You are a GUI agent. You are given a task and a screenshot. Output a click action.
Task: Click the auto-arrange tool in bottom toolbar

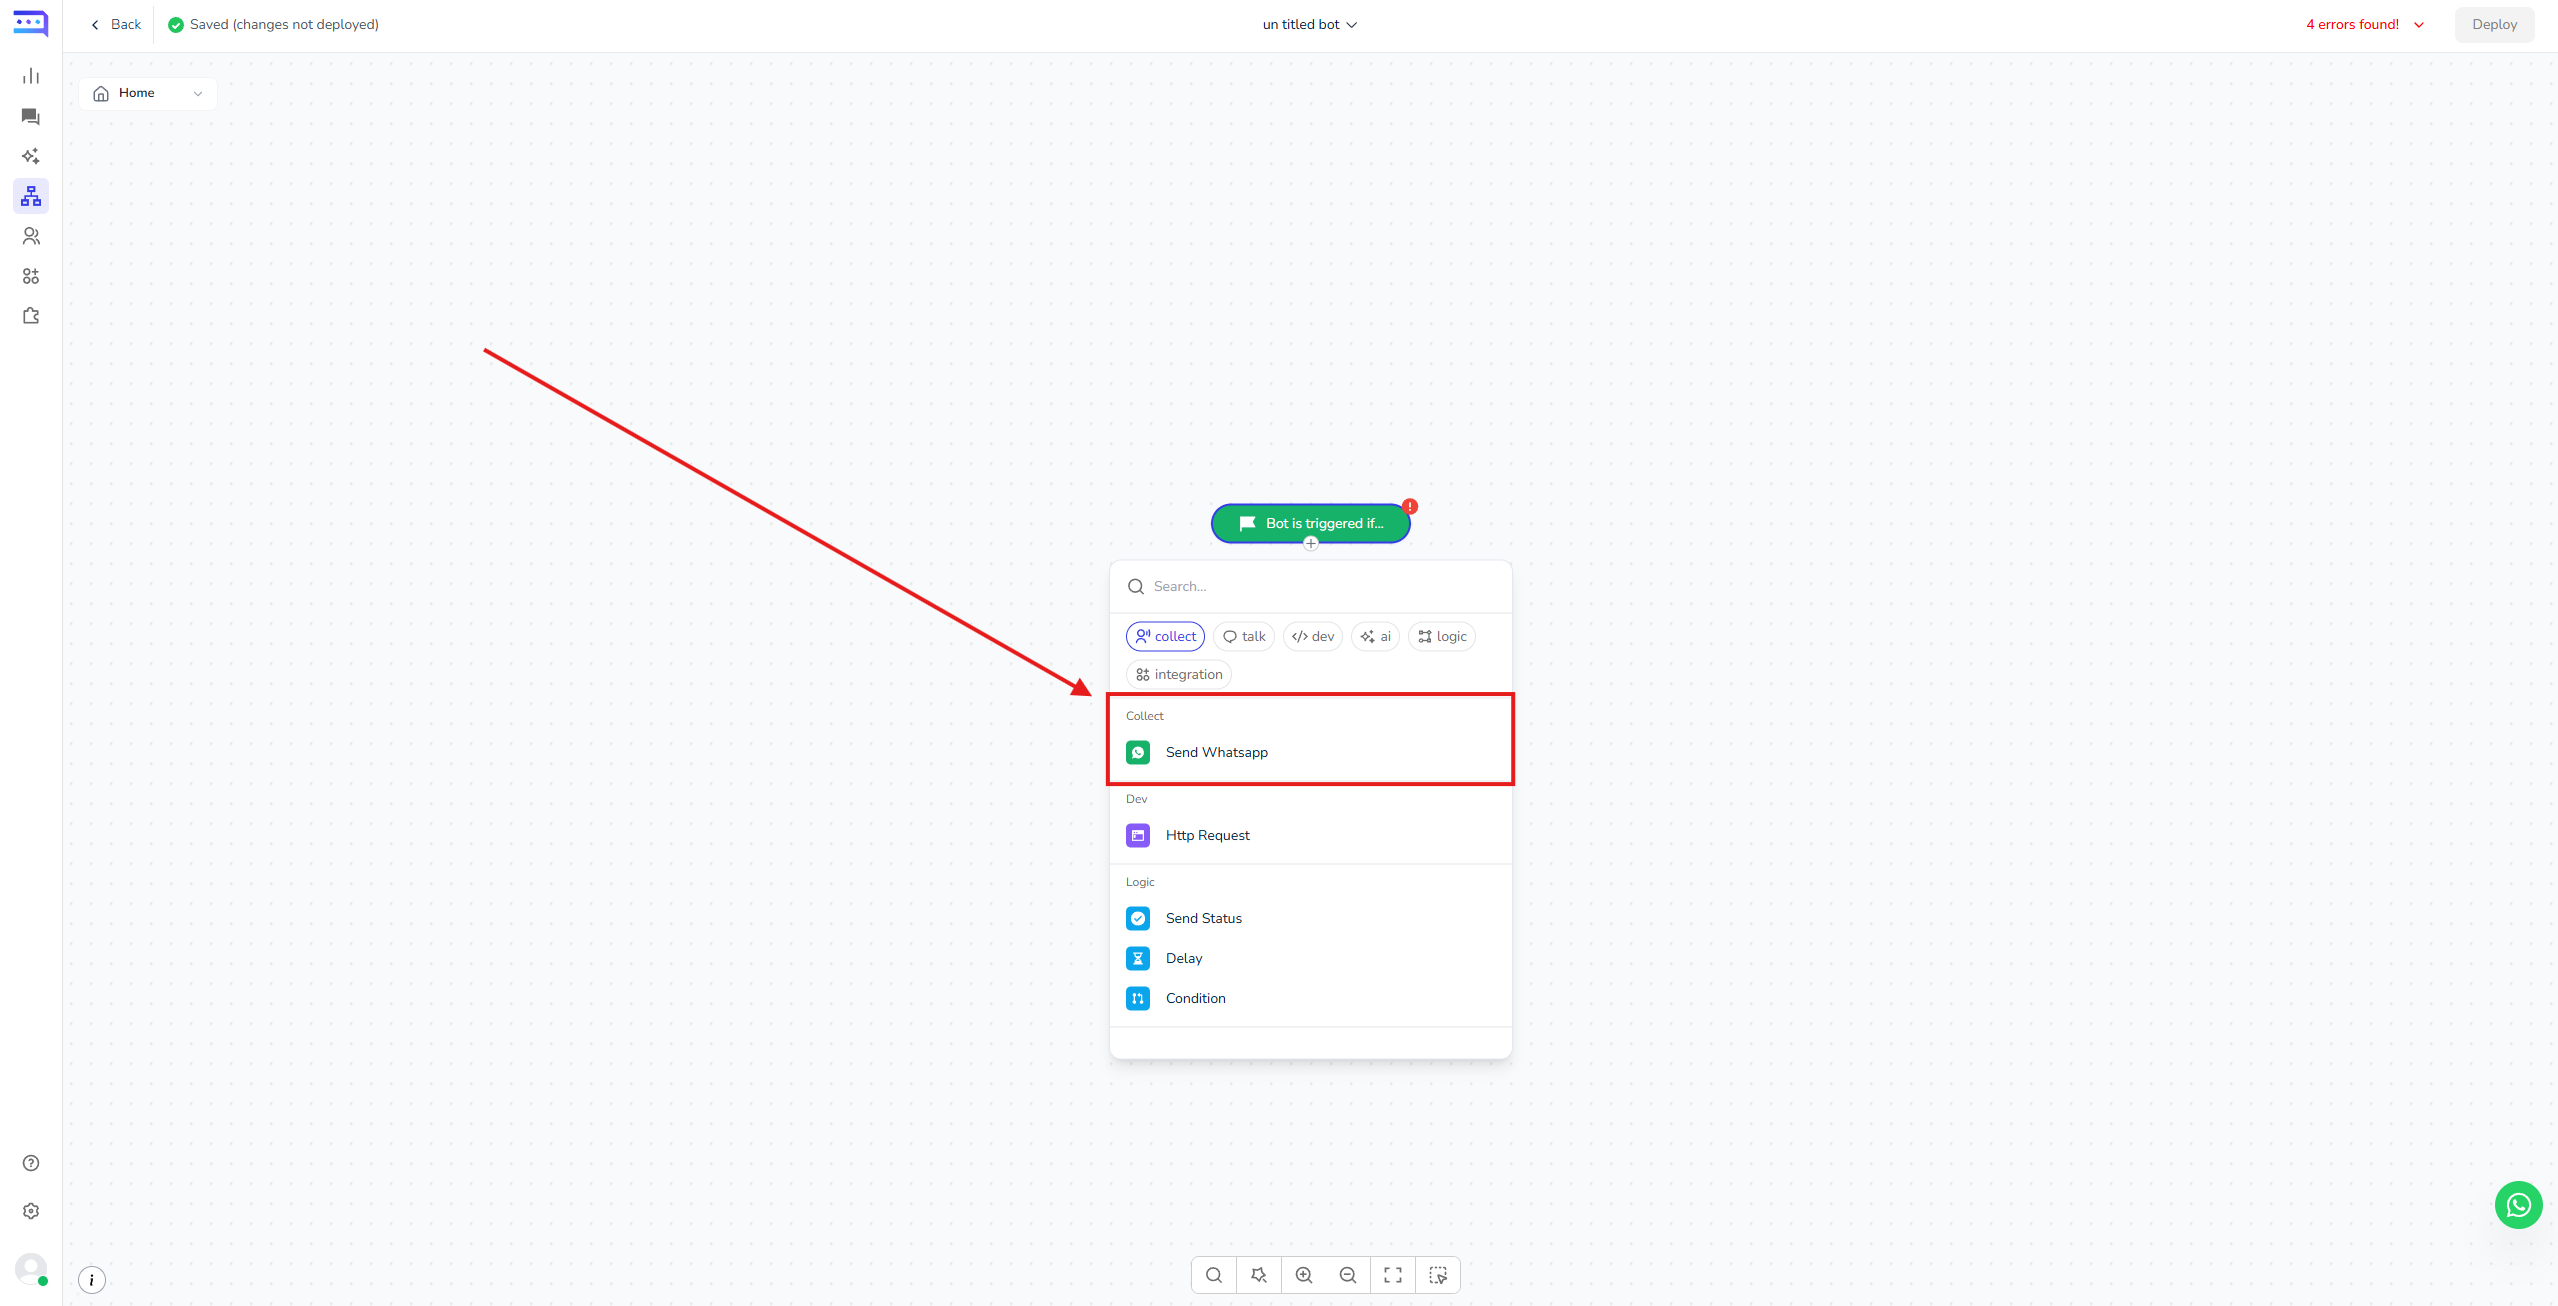1259,1275
